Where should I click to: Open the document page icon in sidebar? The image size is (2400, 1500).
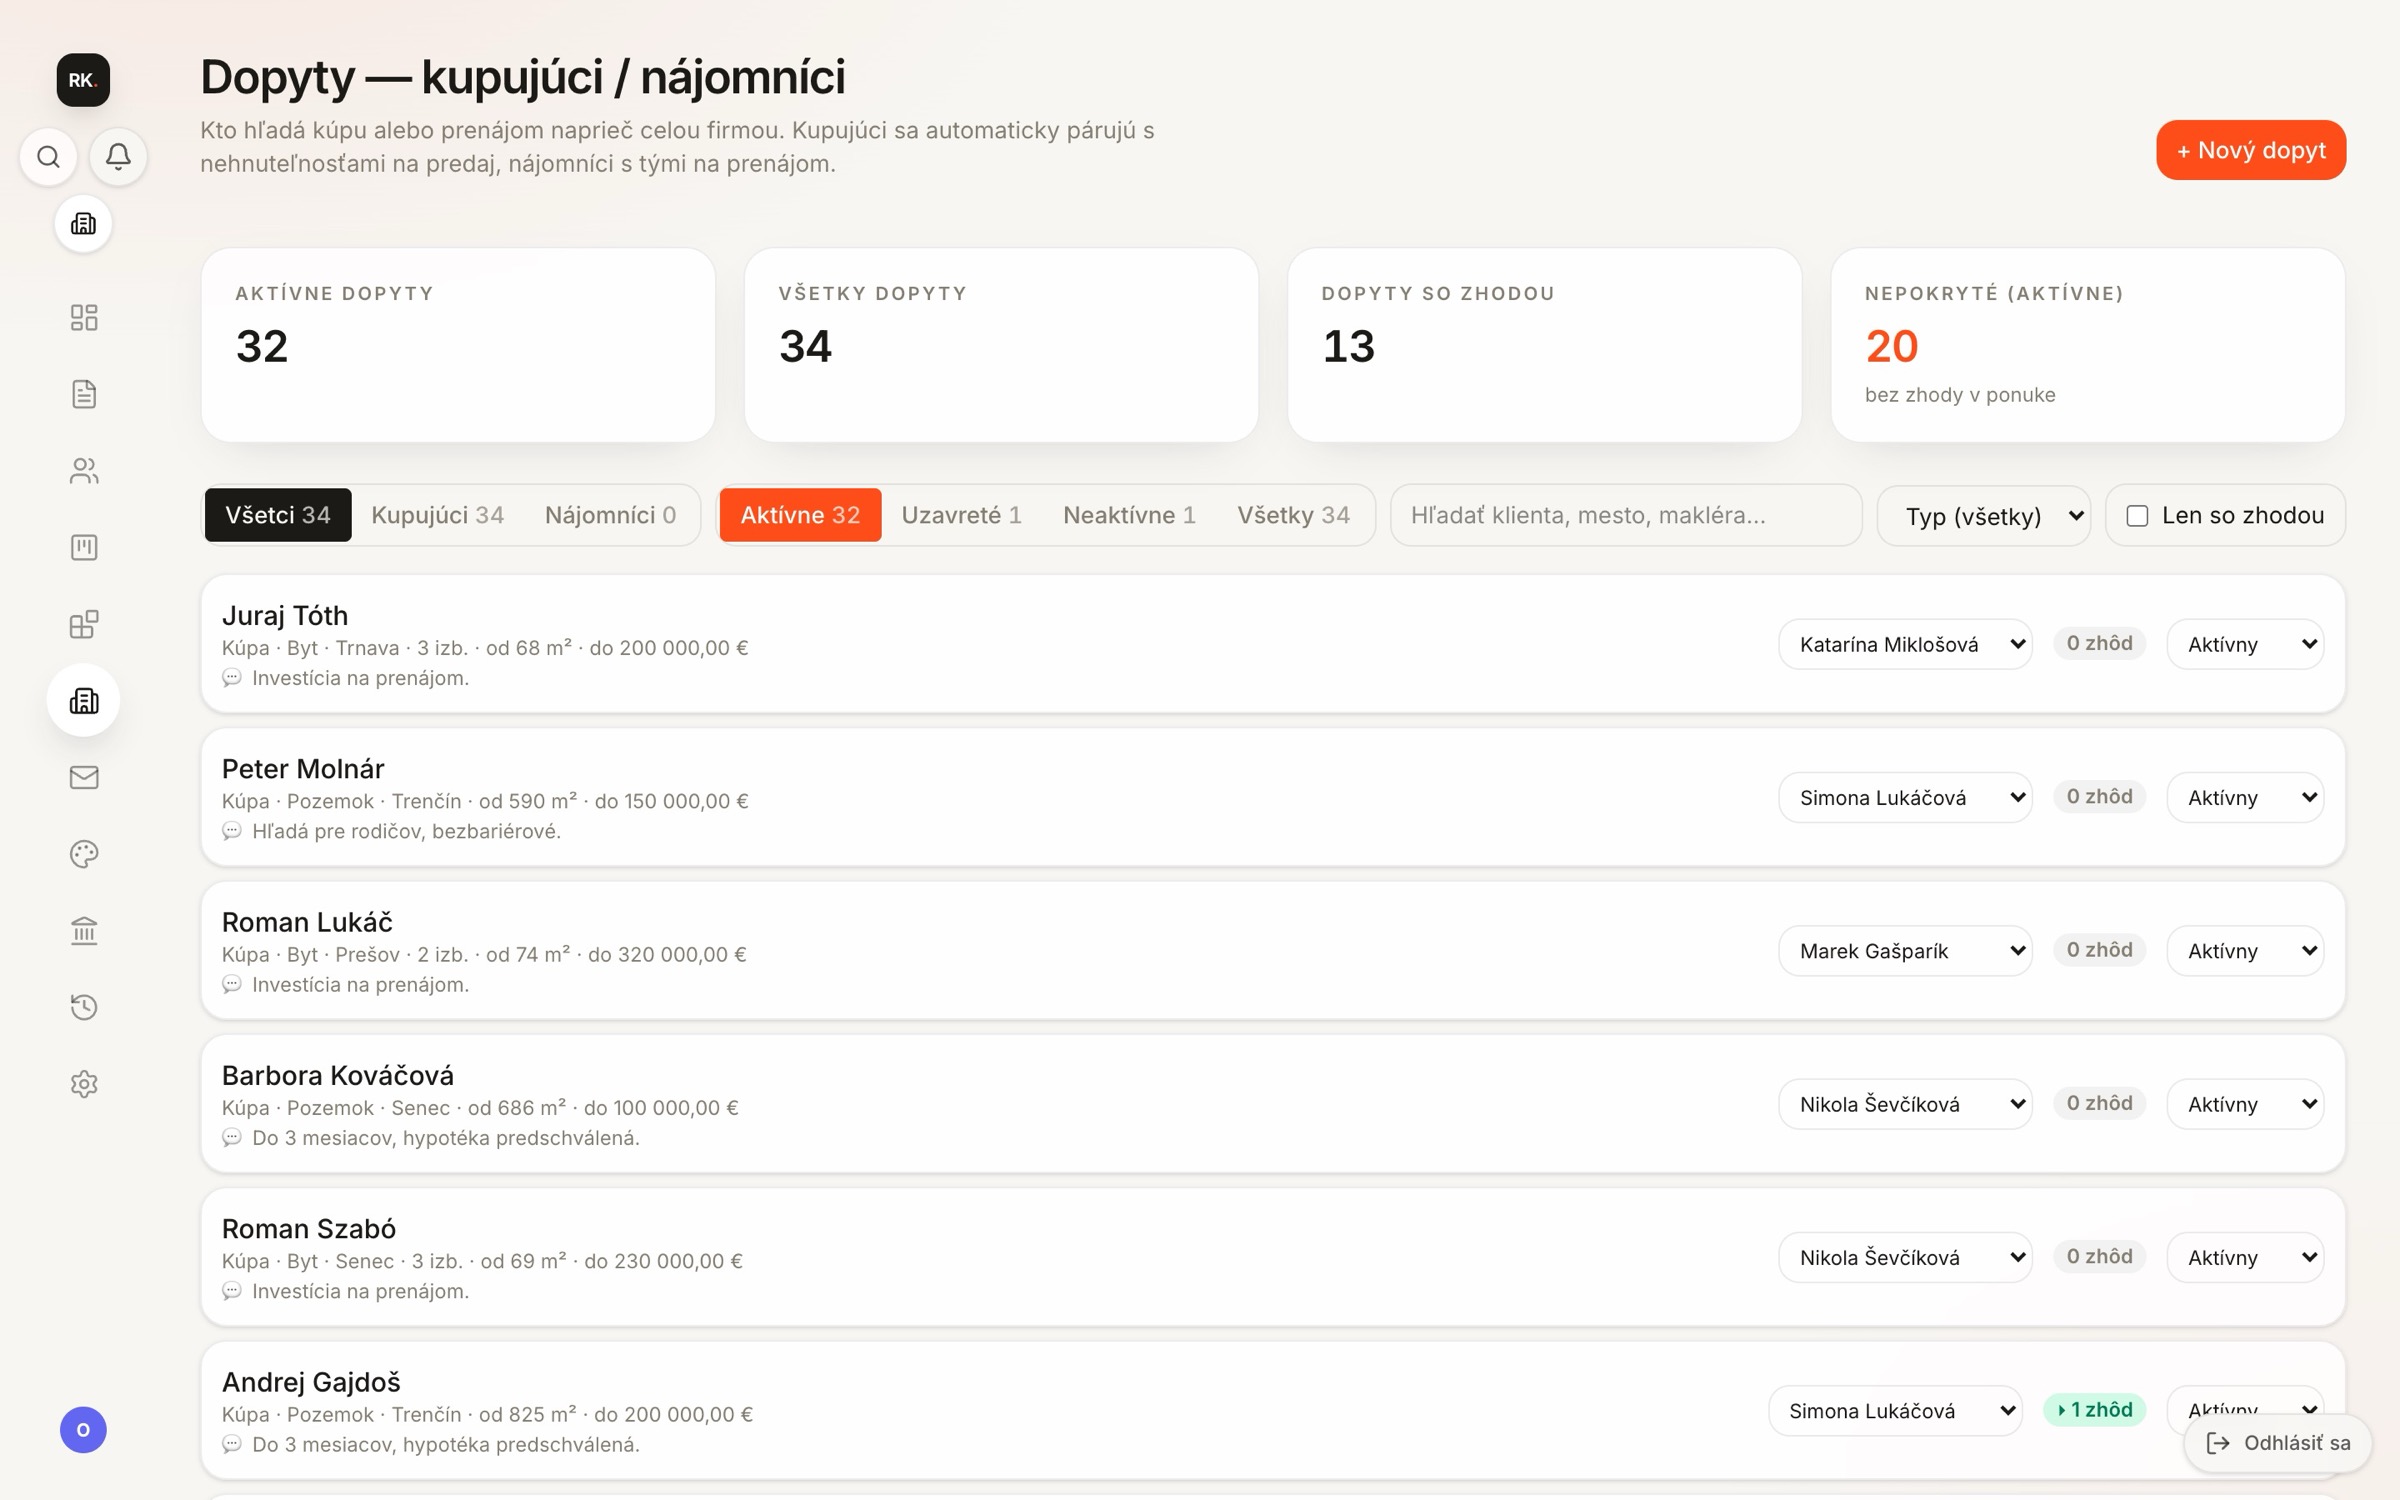pyautogui.click(x=84, y=394)
